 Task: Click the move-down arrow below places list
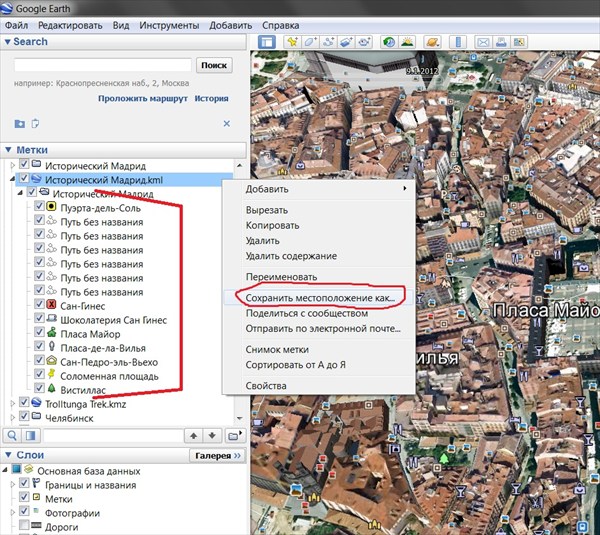[x=212, y=436]
